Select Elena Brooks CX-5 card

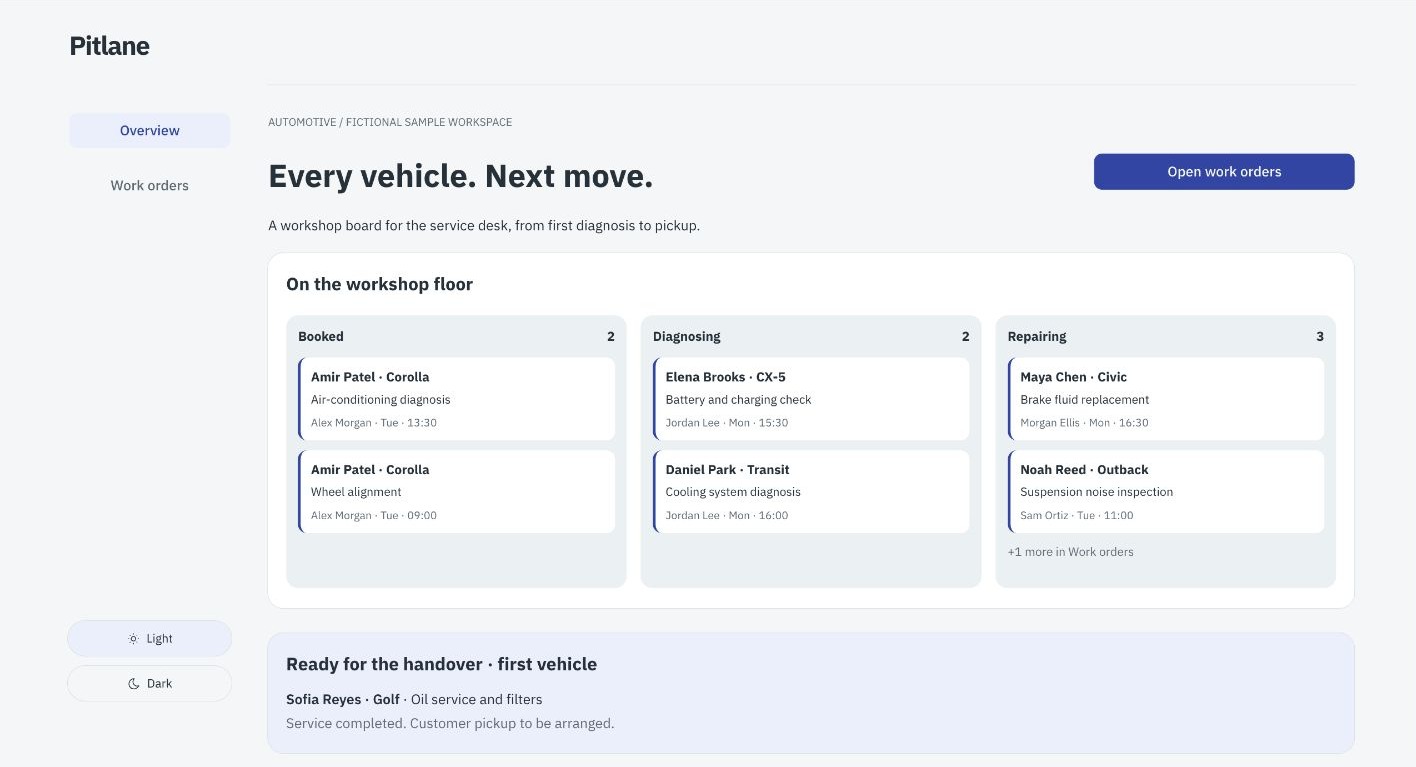(x=811, y=399)
